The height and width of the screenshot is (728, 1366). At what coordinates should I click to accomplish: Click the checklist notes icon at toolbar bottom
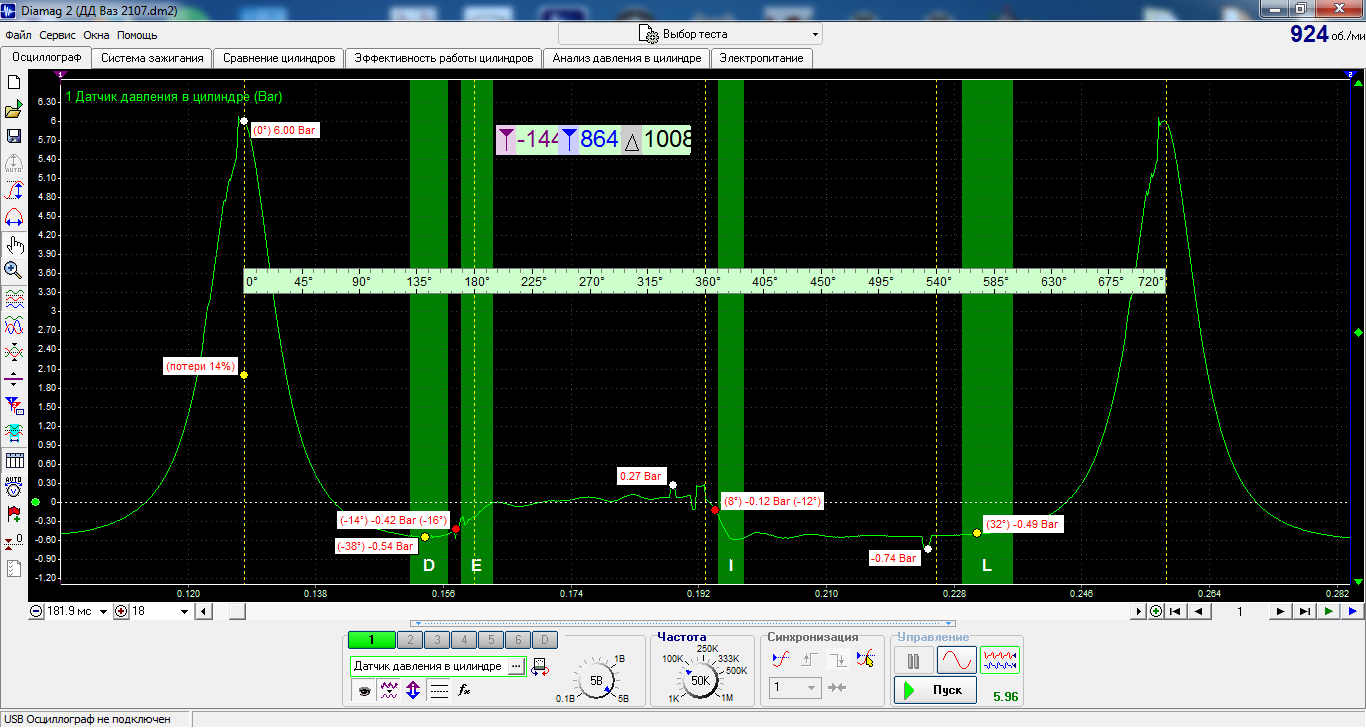click(14, 568)
